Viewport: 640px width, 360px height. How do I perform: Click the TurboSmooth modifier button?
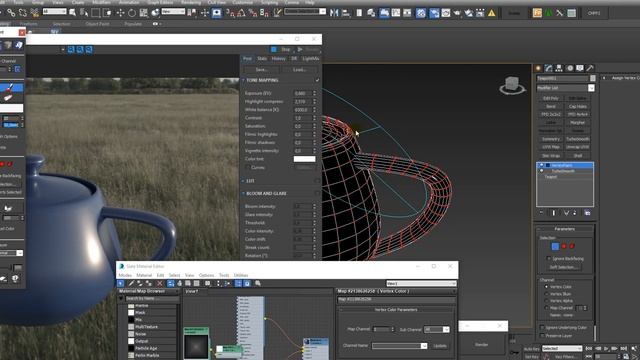pyautogui.click(x=578, y=139)
